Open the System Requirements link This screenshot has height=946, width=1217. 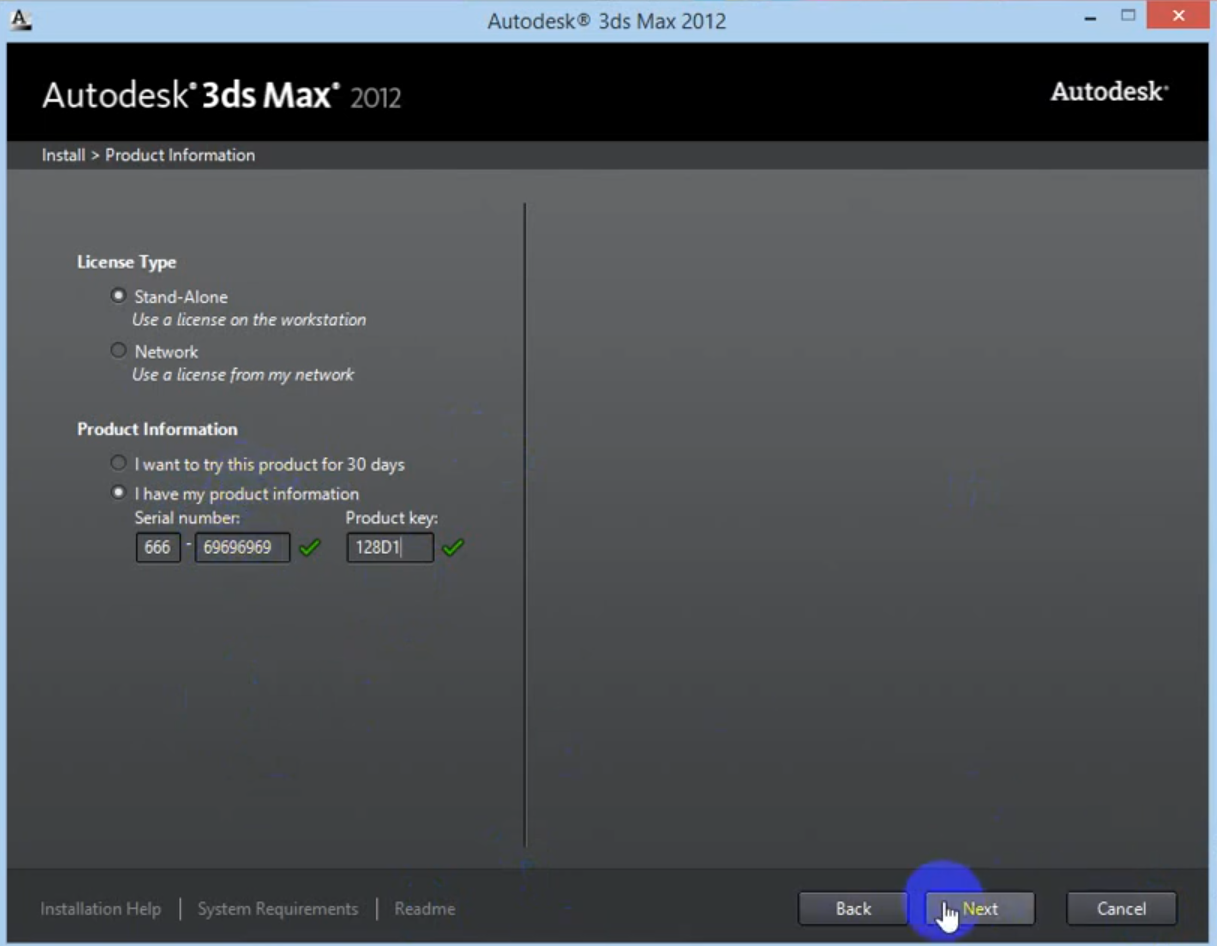[277, 909]
